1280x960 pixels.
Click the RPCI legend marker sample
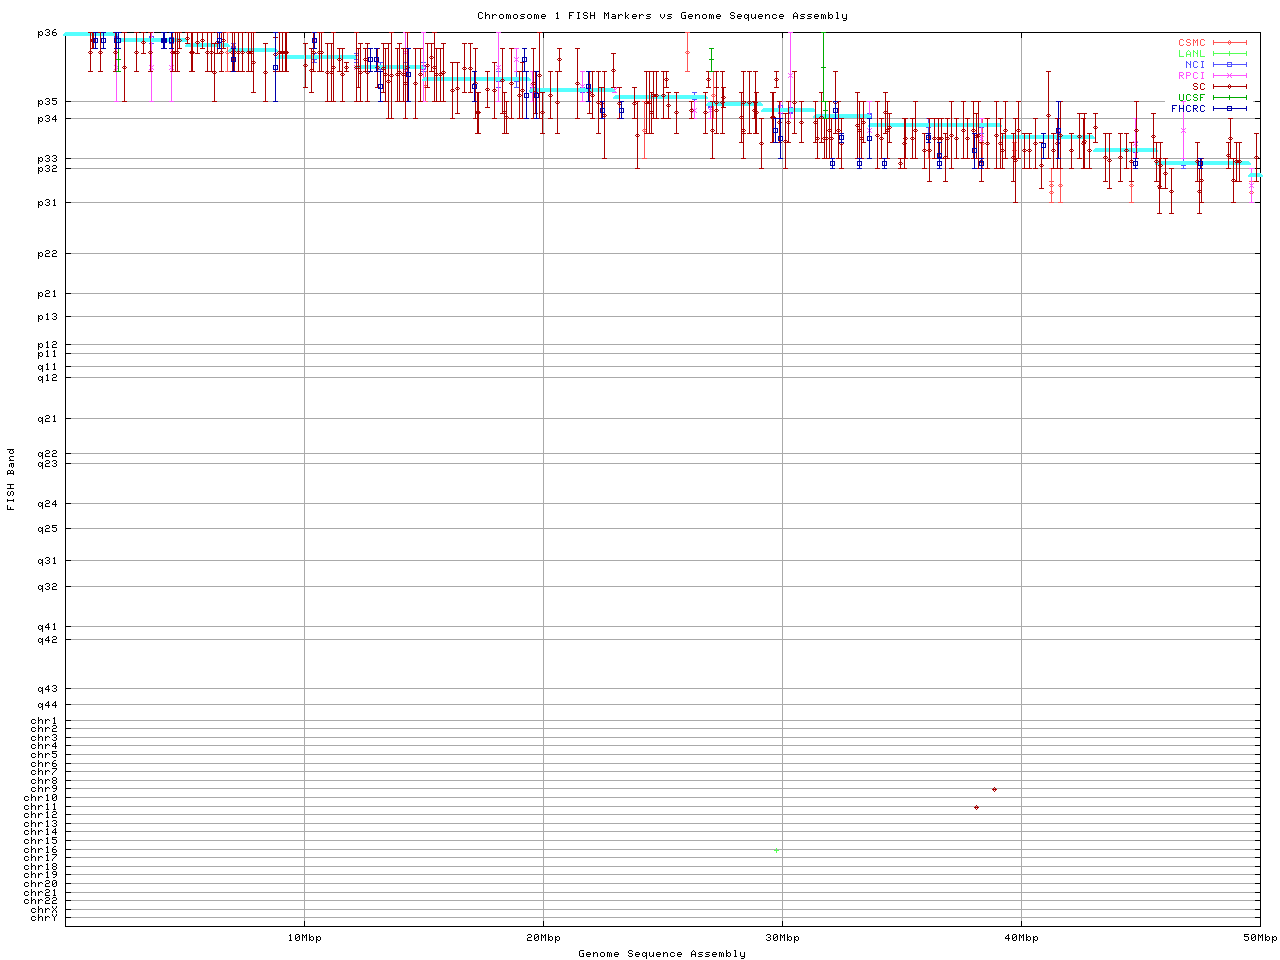(1229, 76)
